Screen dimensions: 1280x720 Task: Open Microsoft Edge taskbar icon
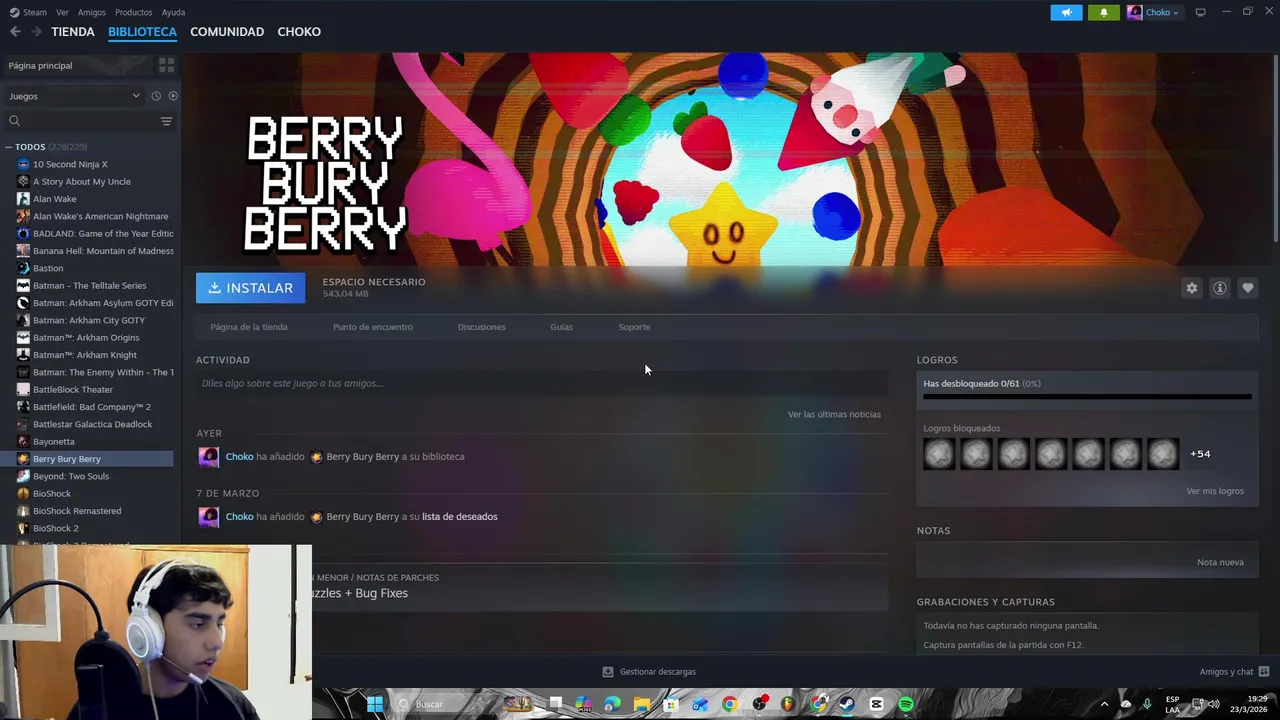(x=612, y=704)
